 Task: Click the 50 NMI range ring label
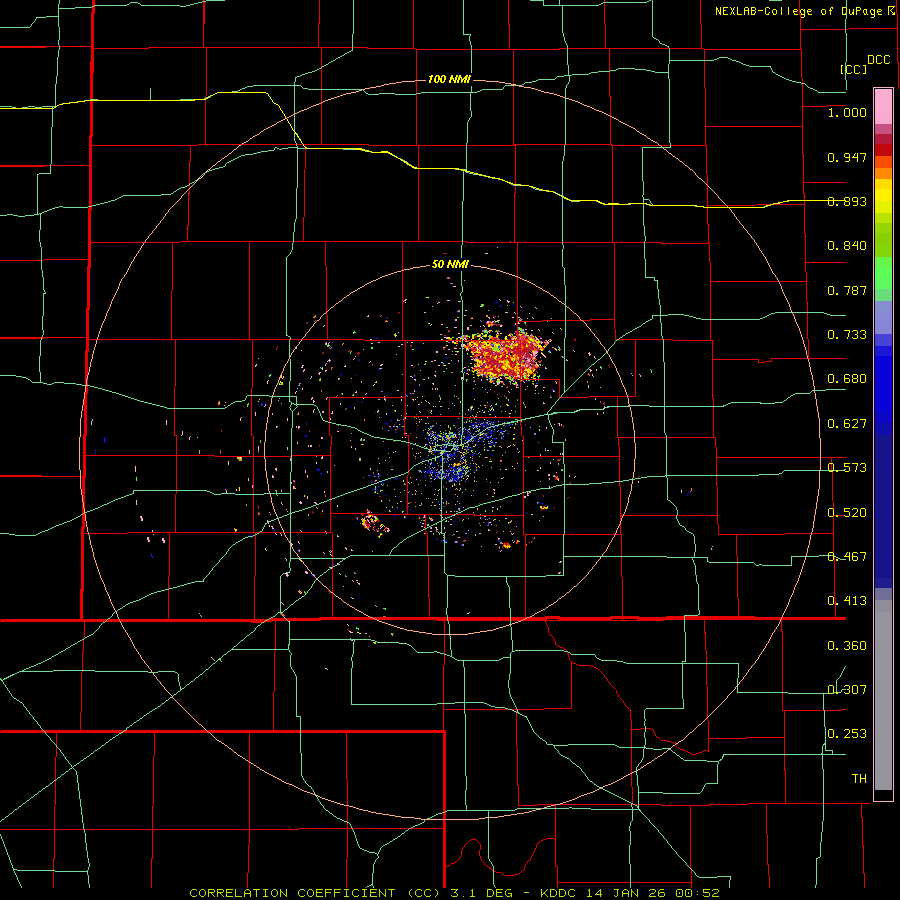pos(450,265)
